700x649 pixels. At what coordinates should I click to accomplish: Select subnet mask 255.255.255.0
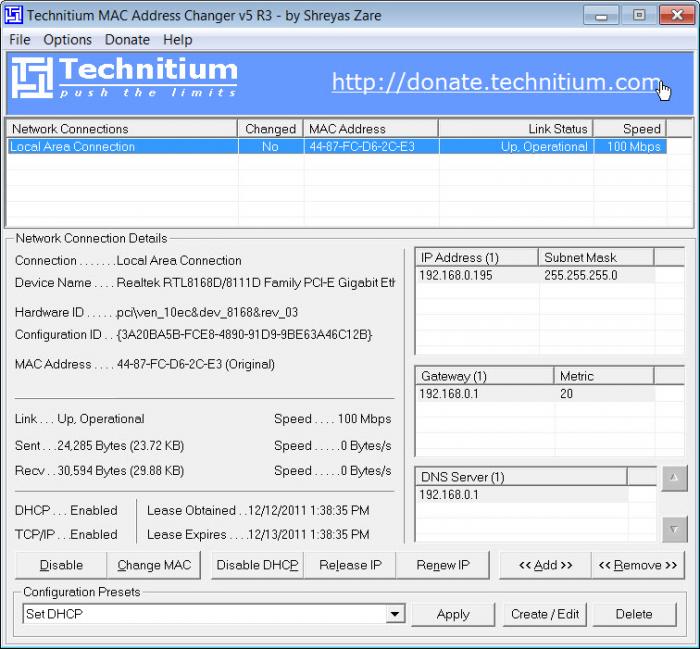coord(581,275)
